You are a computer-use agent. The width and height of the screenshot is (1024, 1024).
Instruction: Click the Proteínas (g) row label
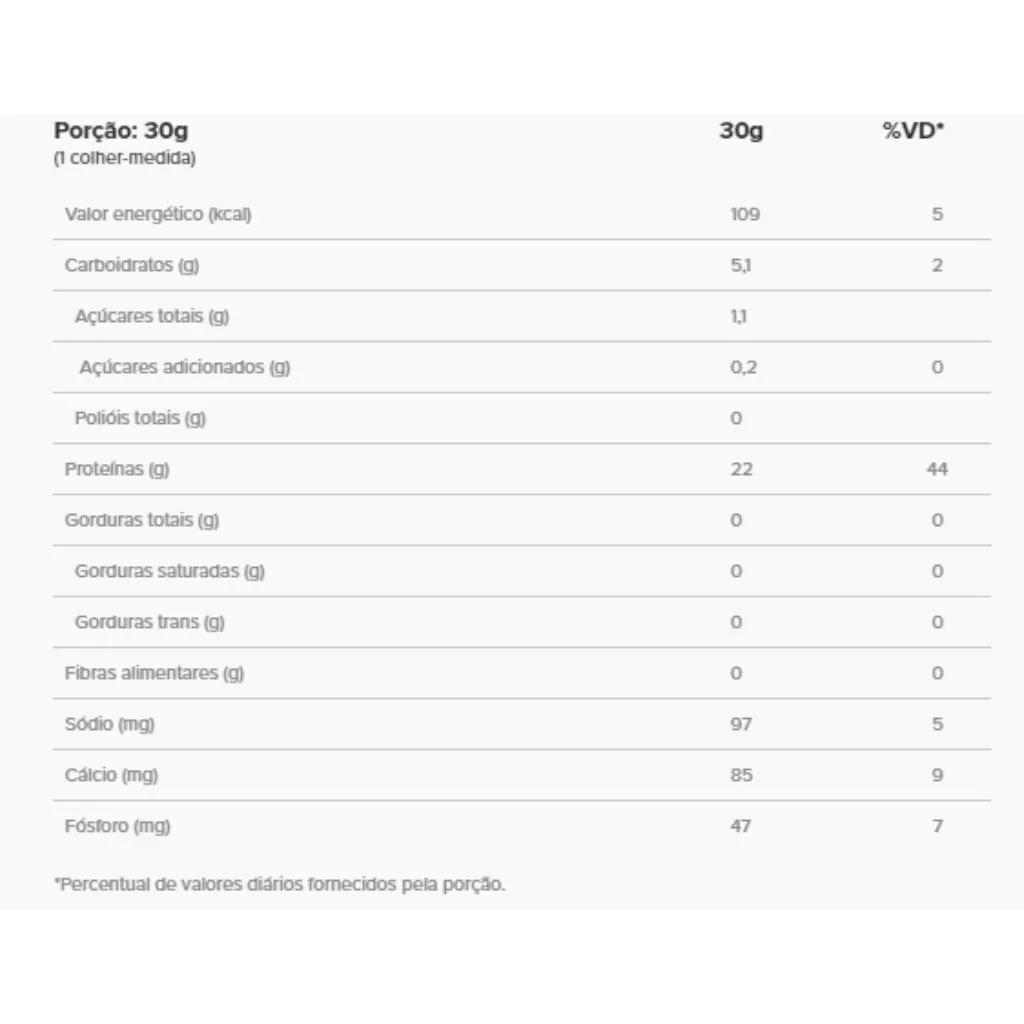[117, 469]
